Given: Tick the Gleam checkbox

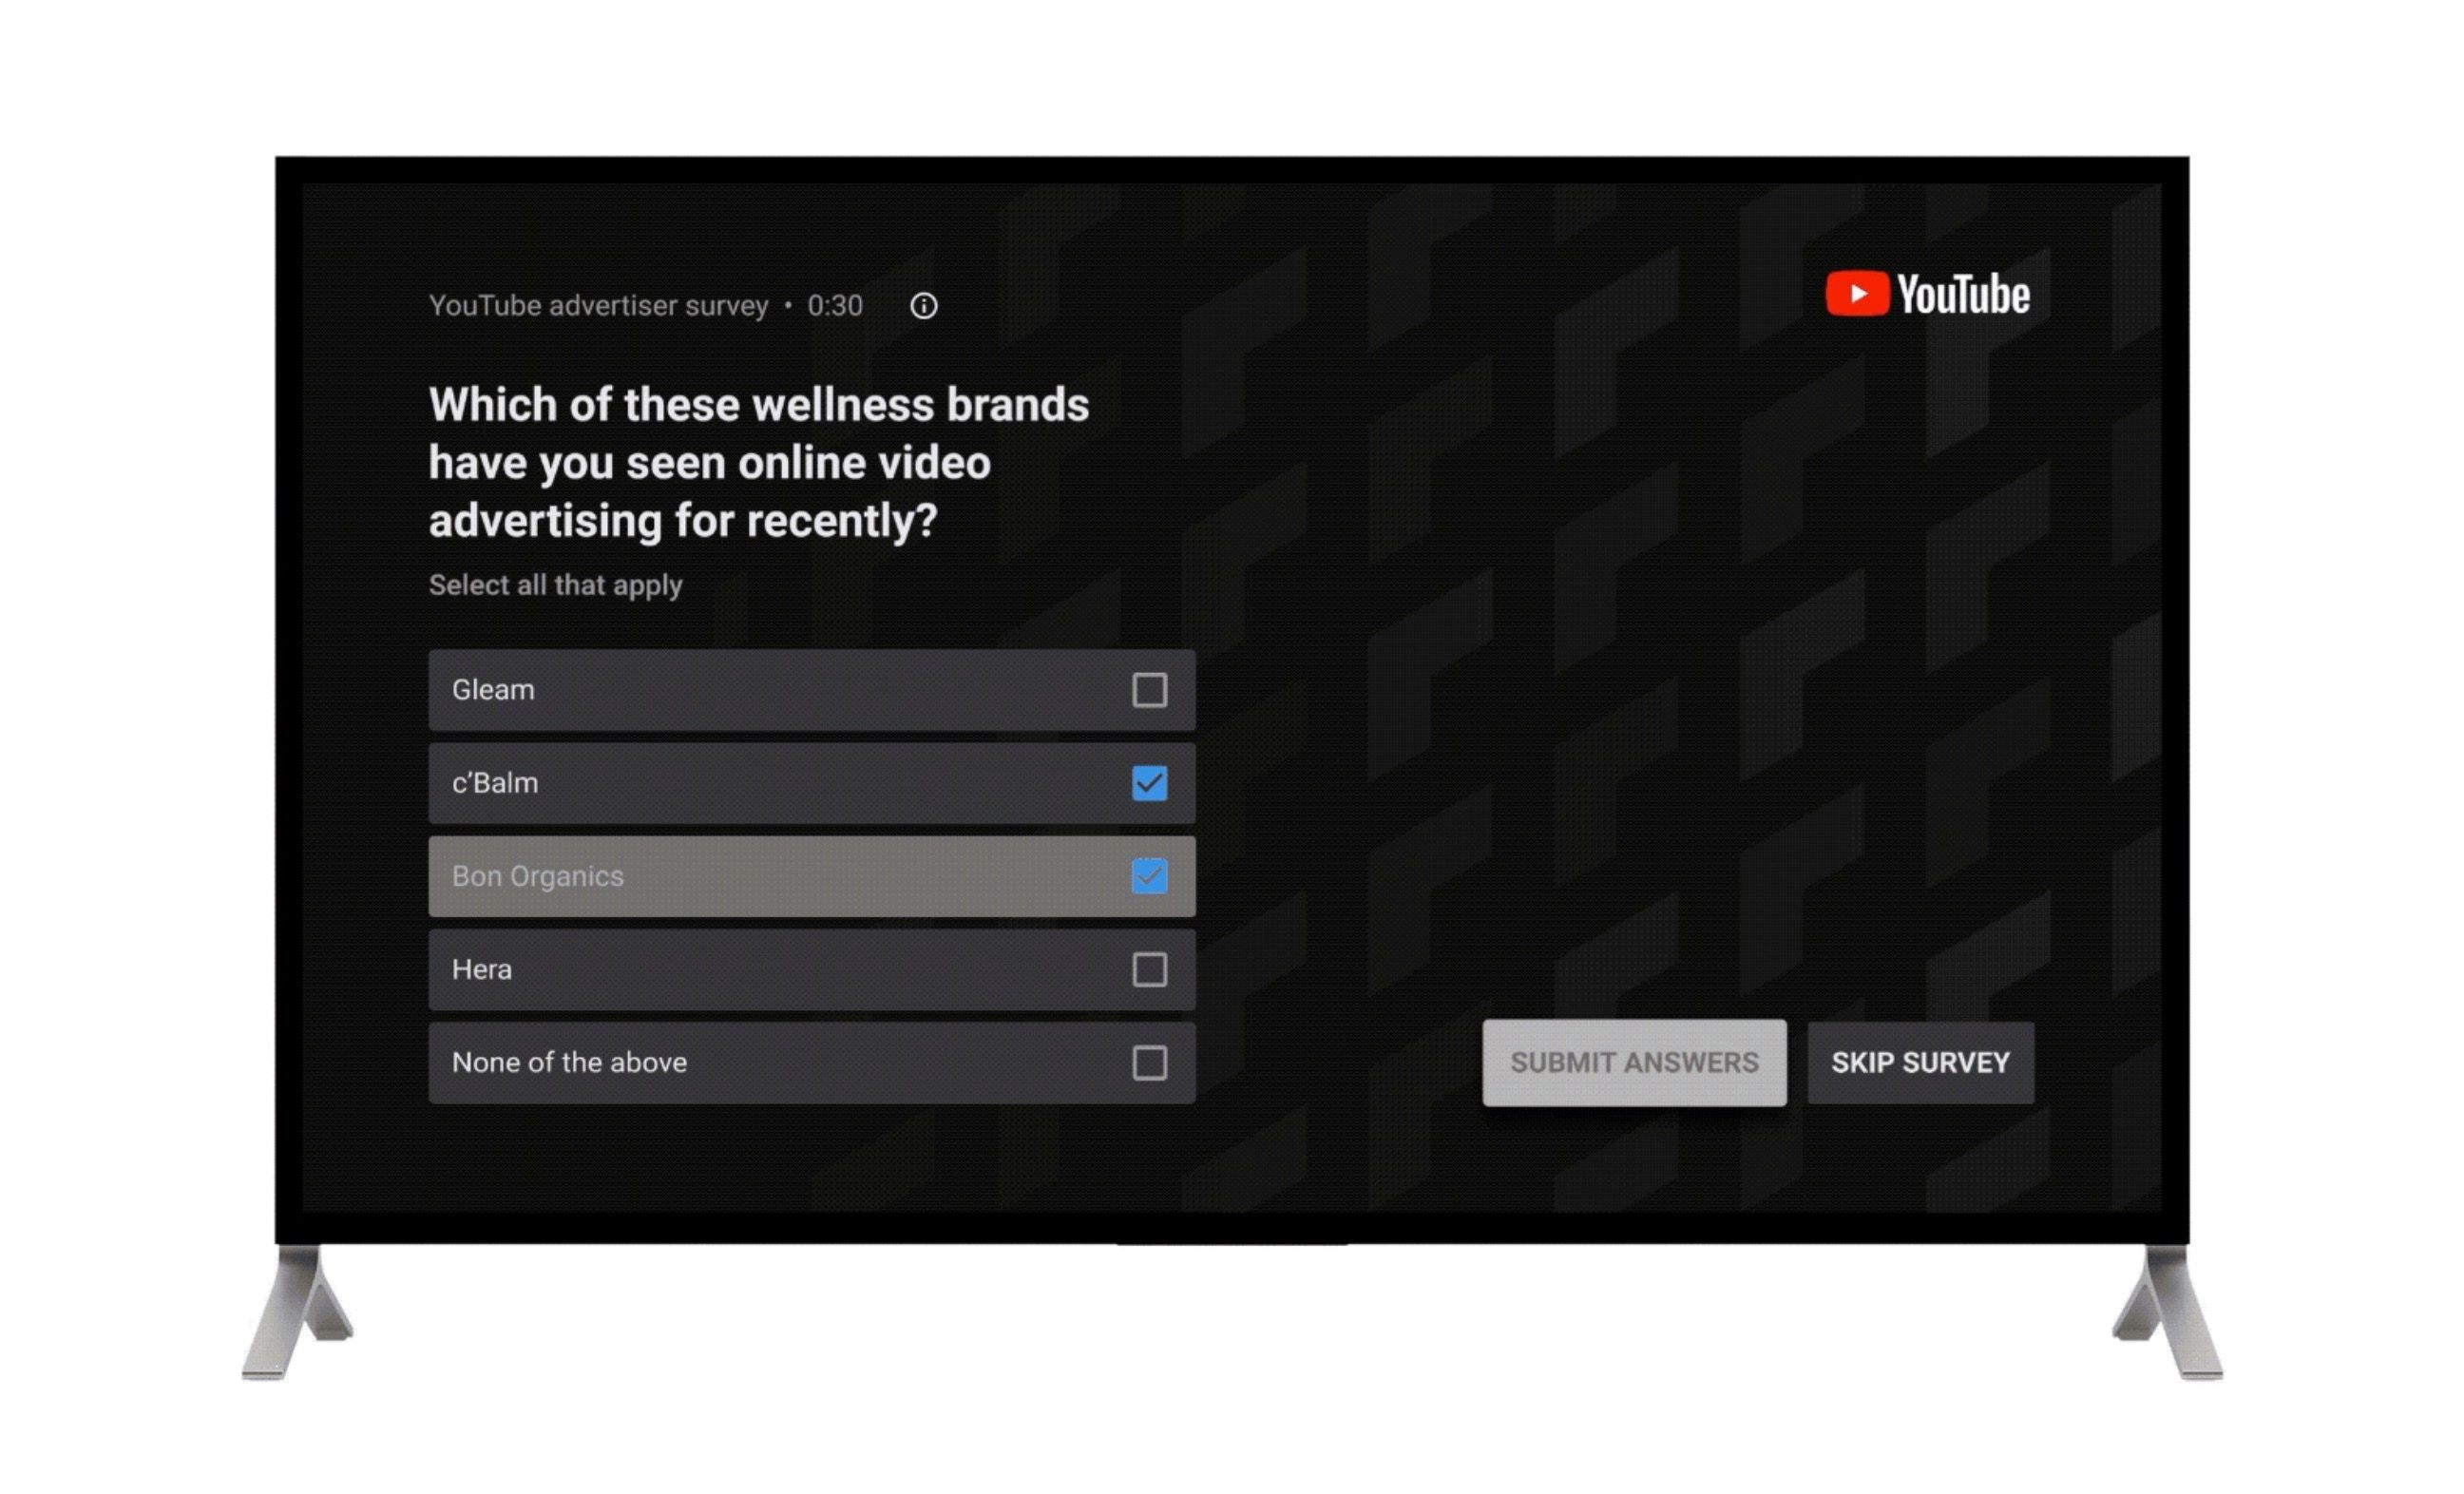Looking at the screenshot, I should coord(1149,690).
